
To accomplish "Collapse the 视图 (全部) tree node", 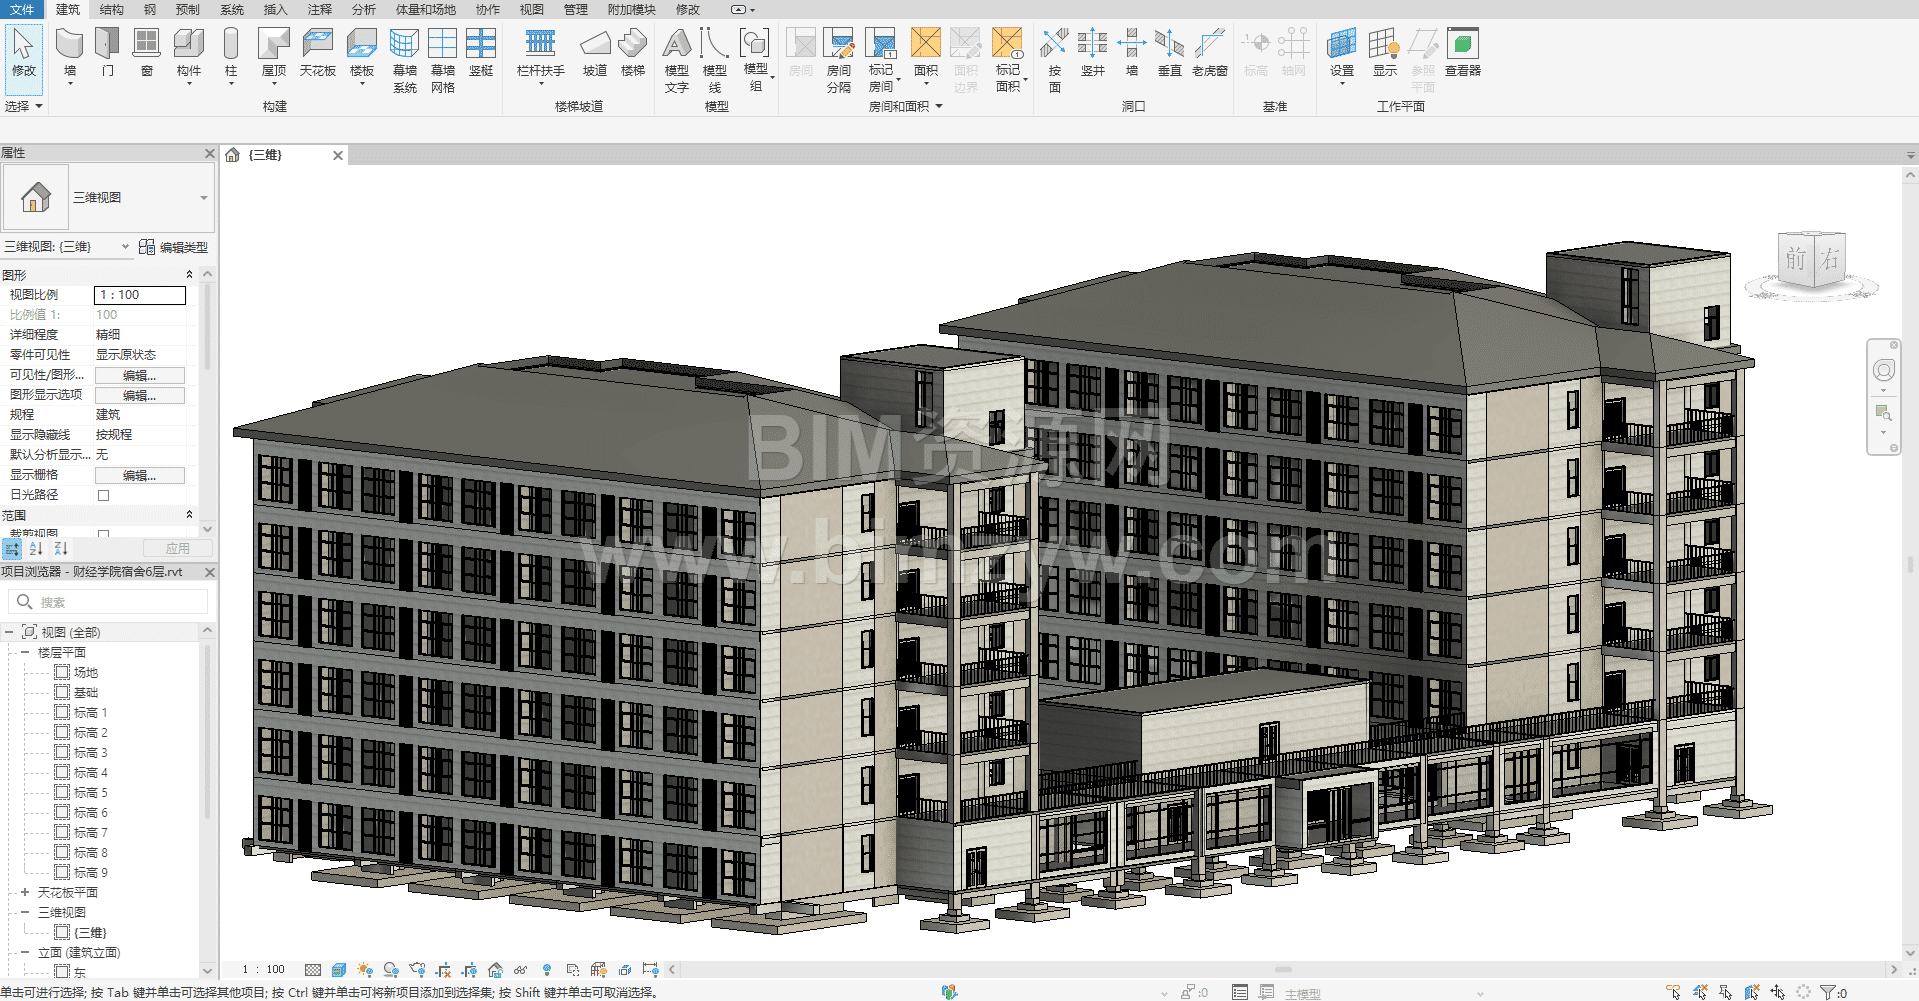I will 9,632.
